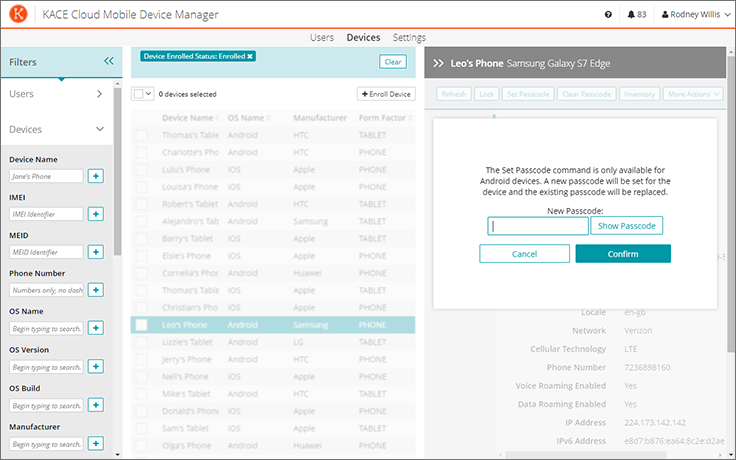Collapse the Filters panel double chevron

tap(108, 61)
